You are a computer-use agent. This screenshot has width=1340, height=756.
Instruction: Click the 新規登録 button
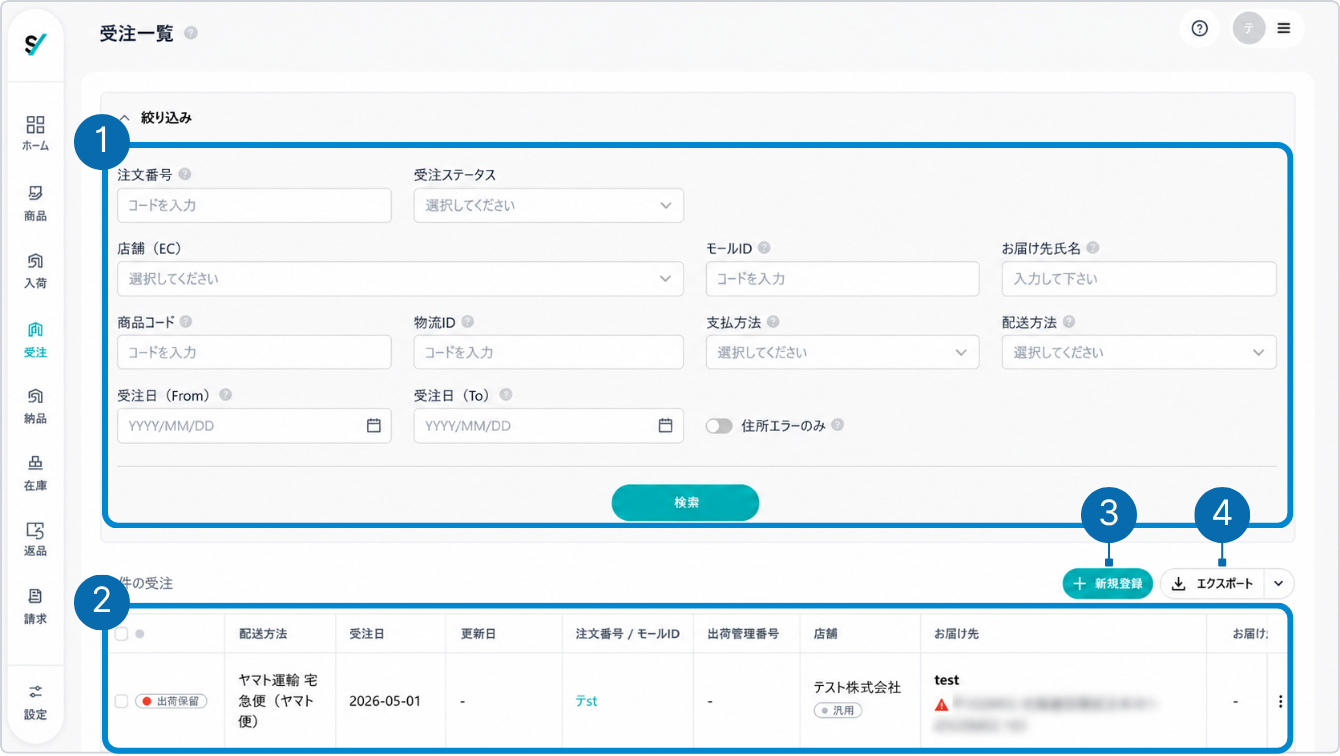[x=1108, y=584]
